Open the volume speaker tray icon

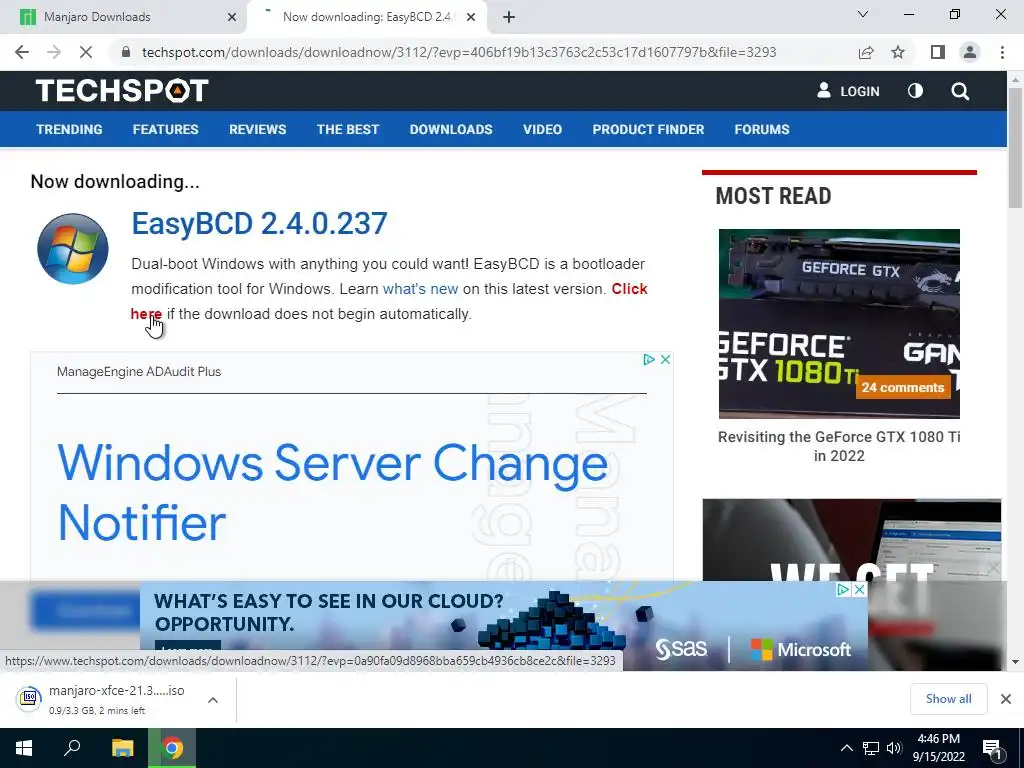894,748
